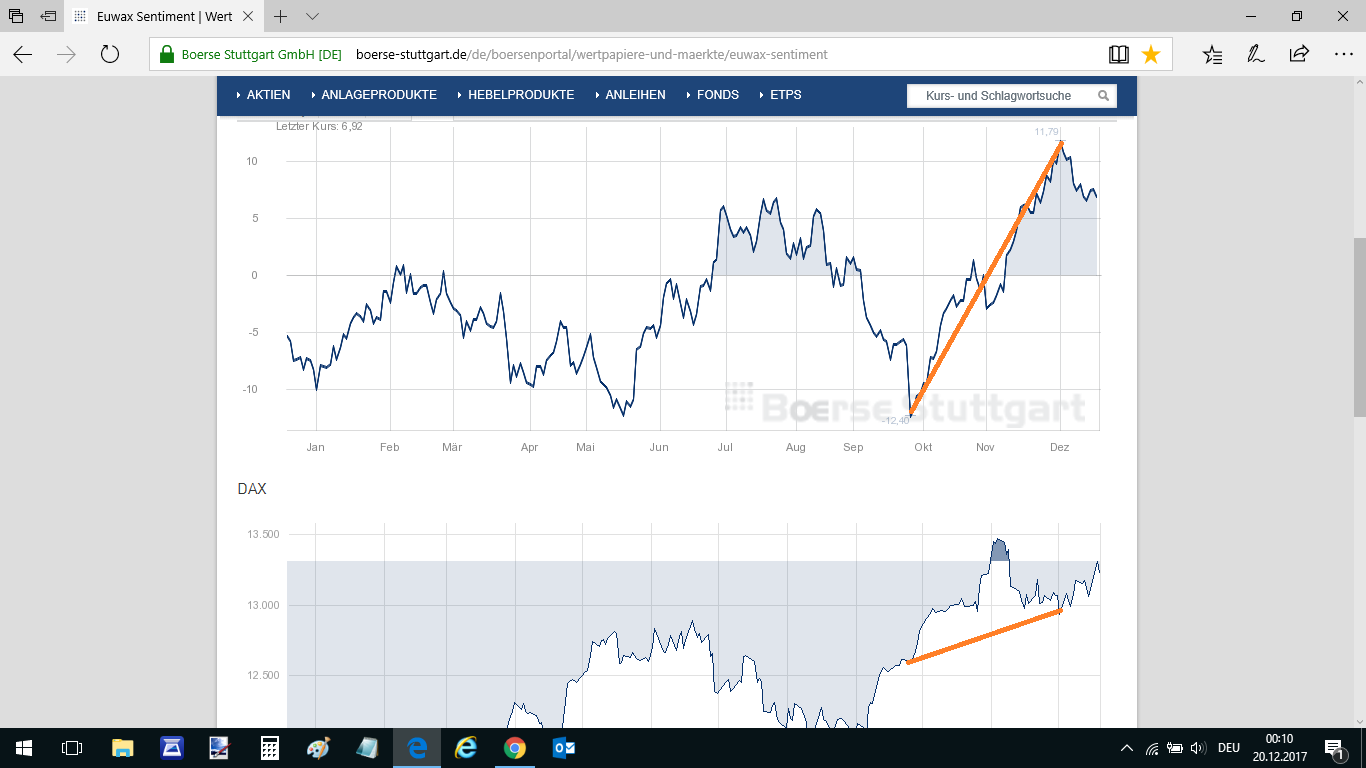The image size is (1366, 768).
Task: Click the web notes pen icon
Action: pyautogui.click(x=1255, y=55)
